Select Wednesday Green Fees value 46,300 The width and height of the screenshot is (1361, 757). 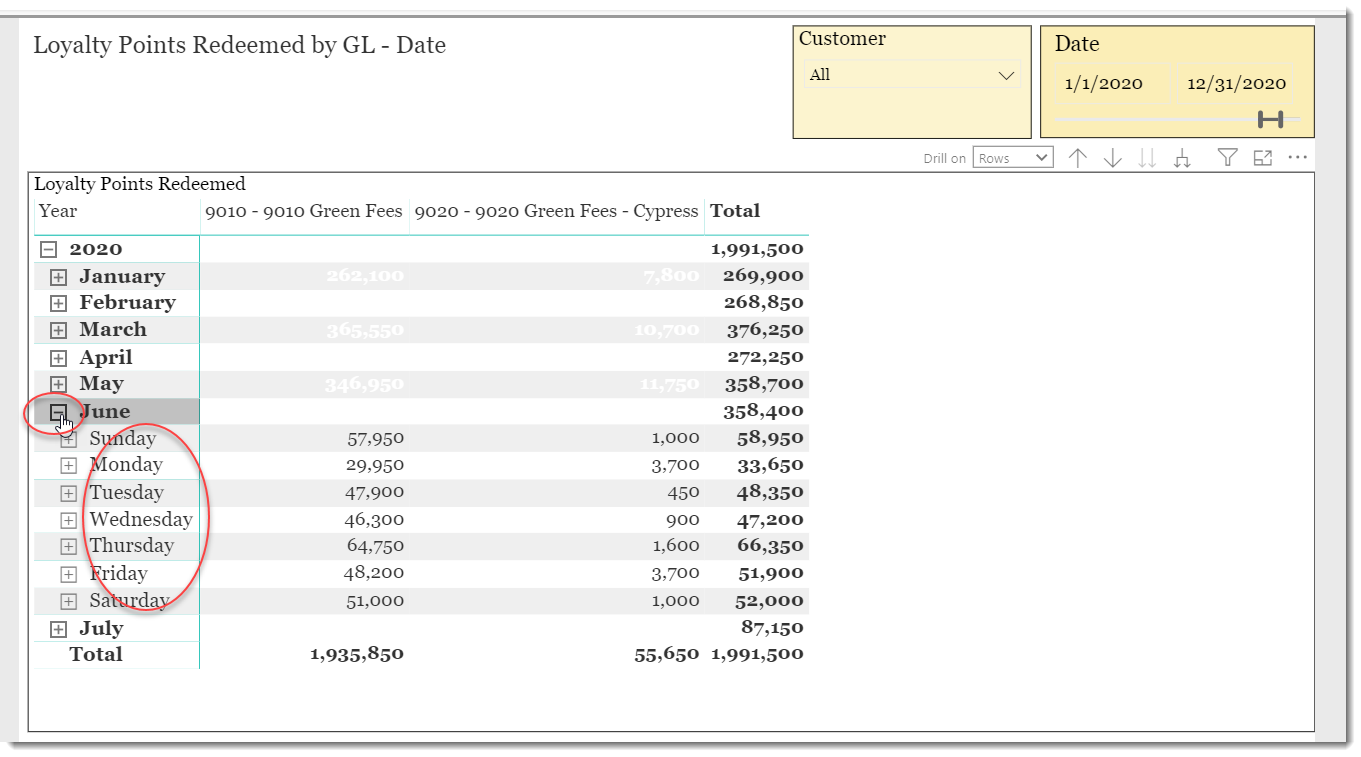tap(376, 519)
